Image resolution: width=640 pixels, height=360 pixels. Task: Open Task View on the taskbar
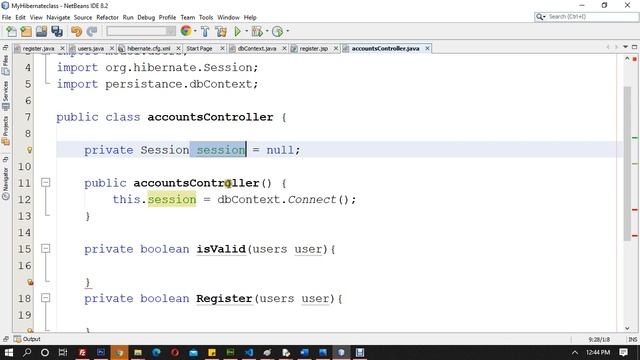(x=62, y=352)
